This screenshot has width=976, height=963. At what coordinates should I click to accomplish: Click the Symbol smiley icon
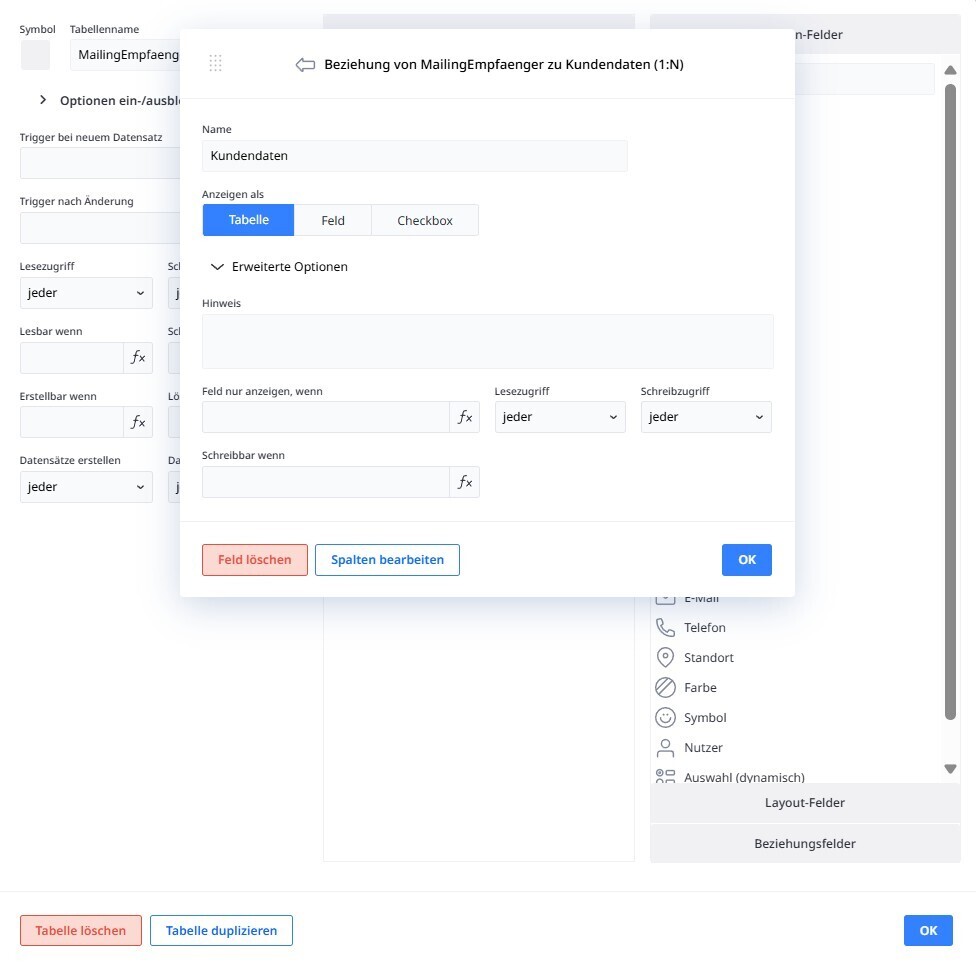665,717
